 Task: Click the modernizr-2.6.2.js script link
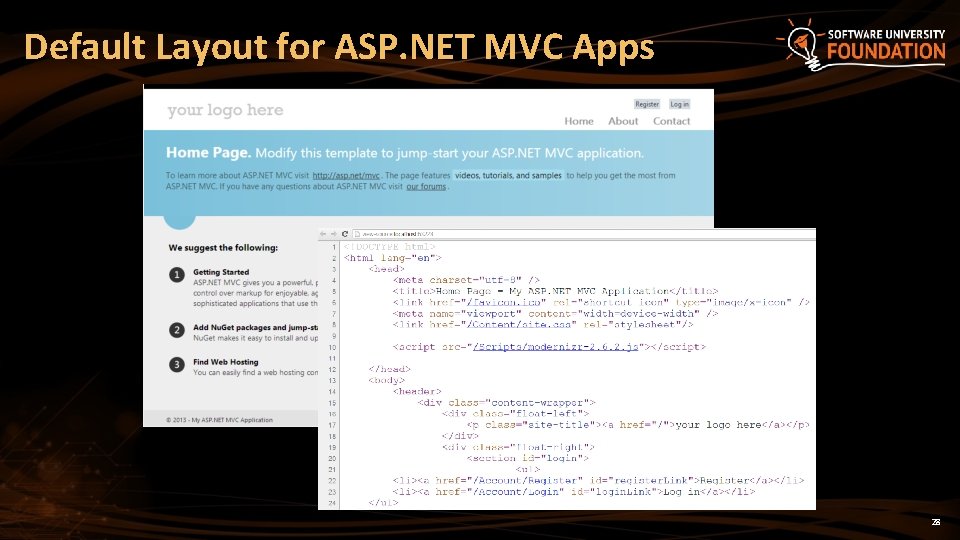coord(555,347)
